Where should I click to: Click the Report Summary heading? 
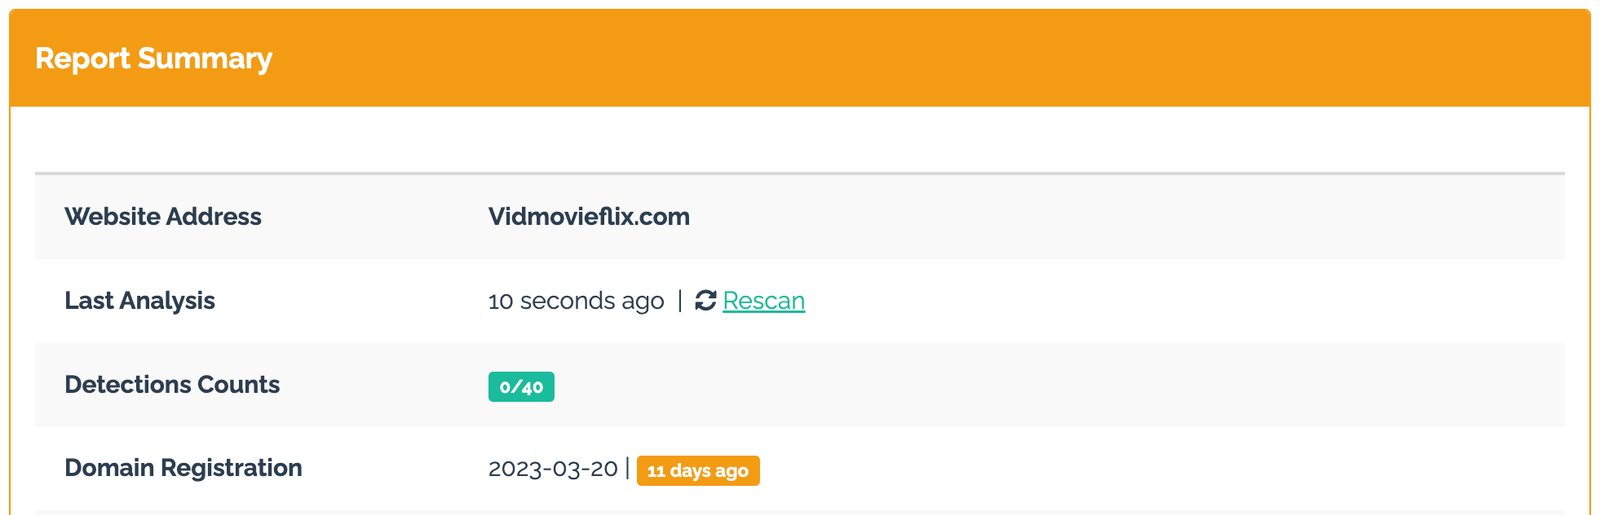pos(154,58)
